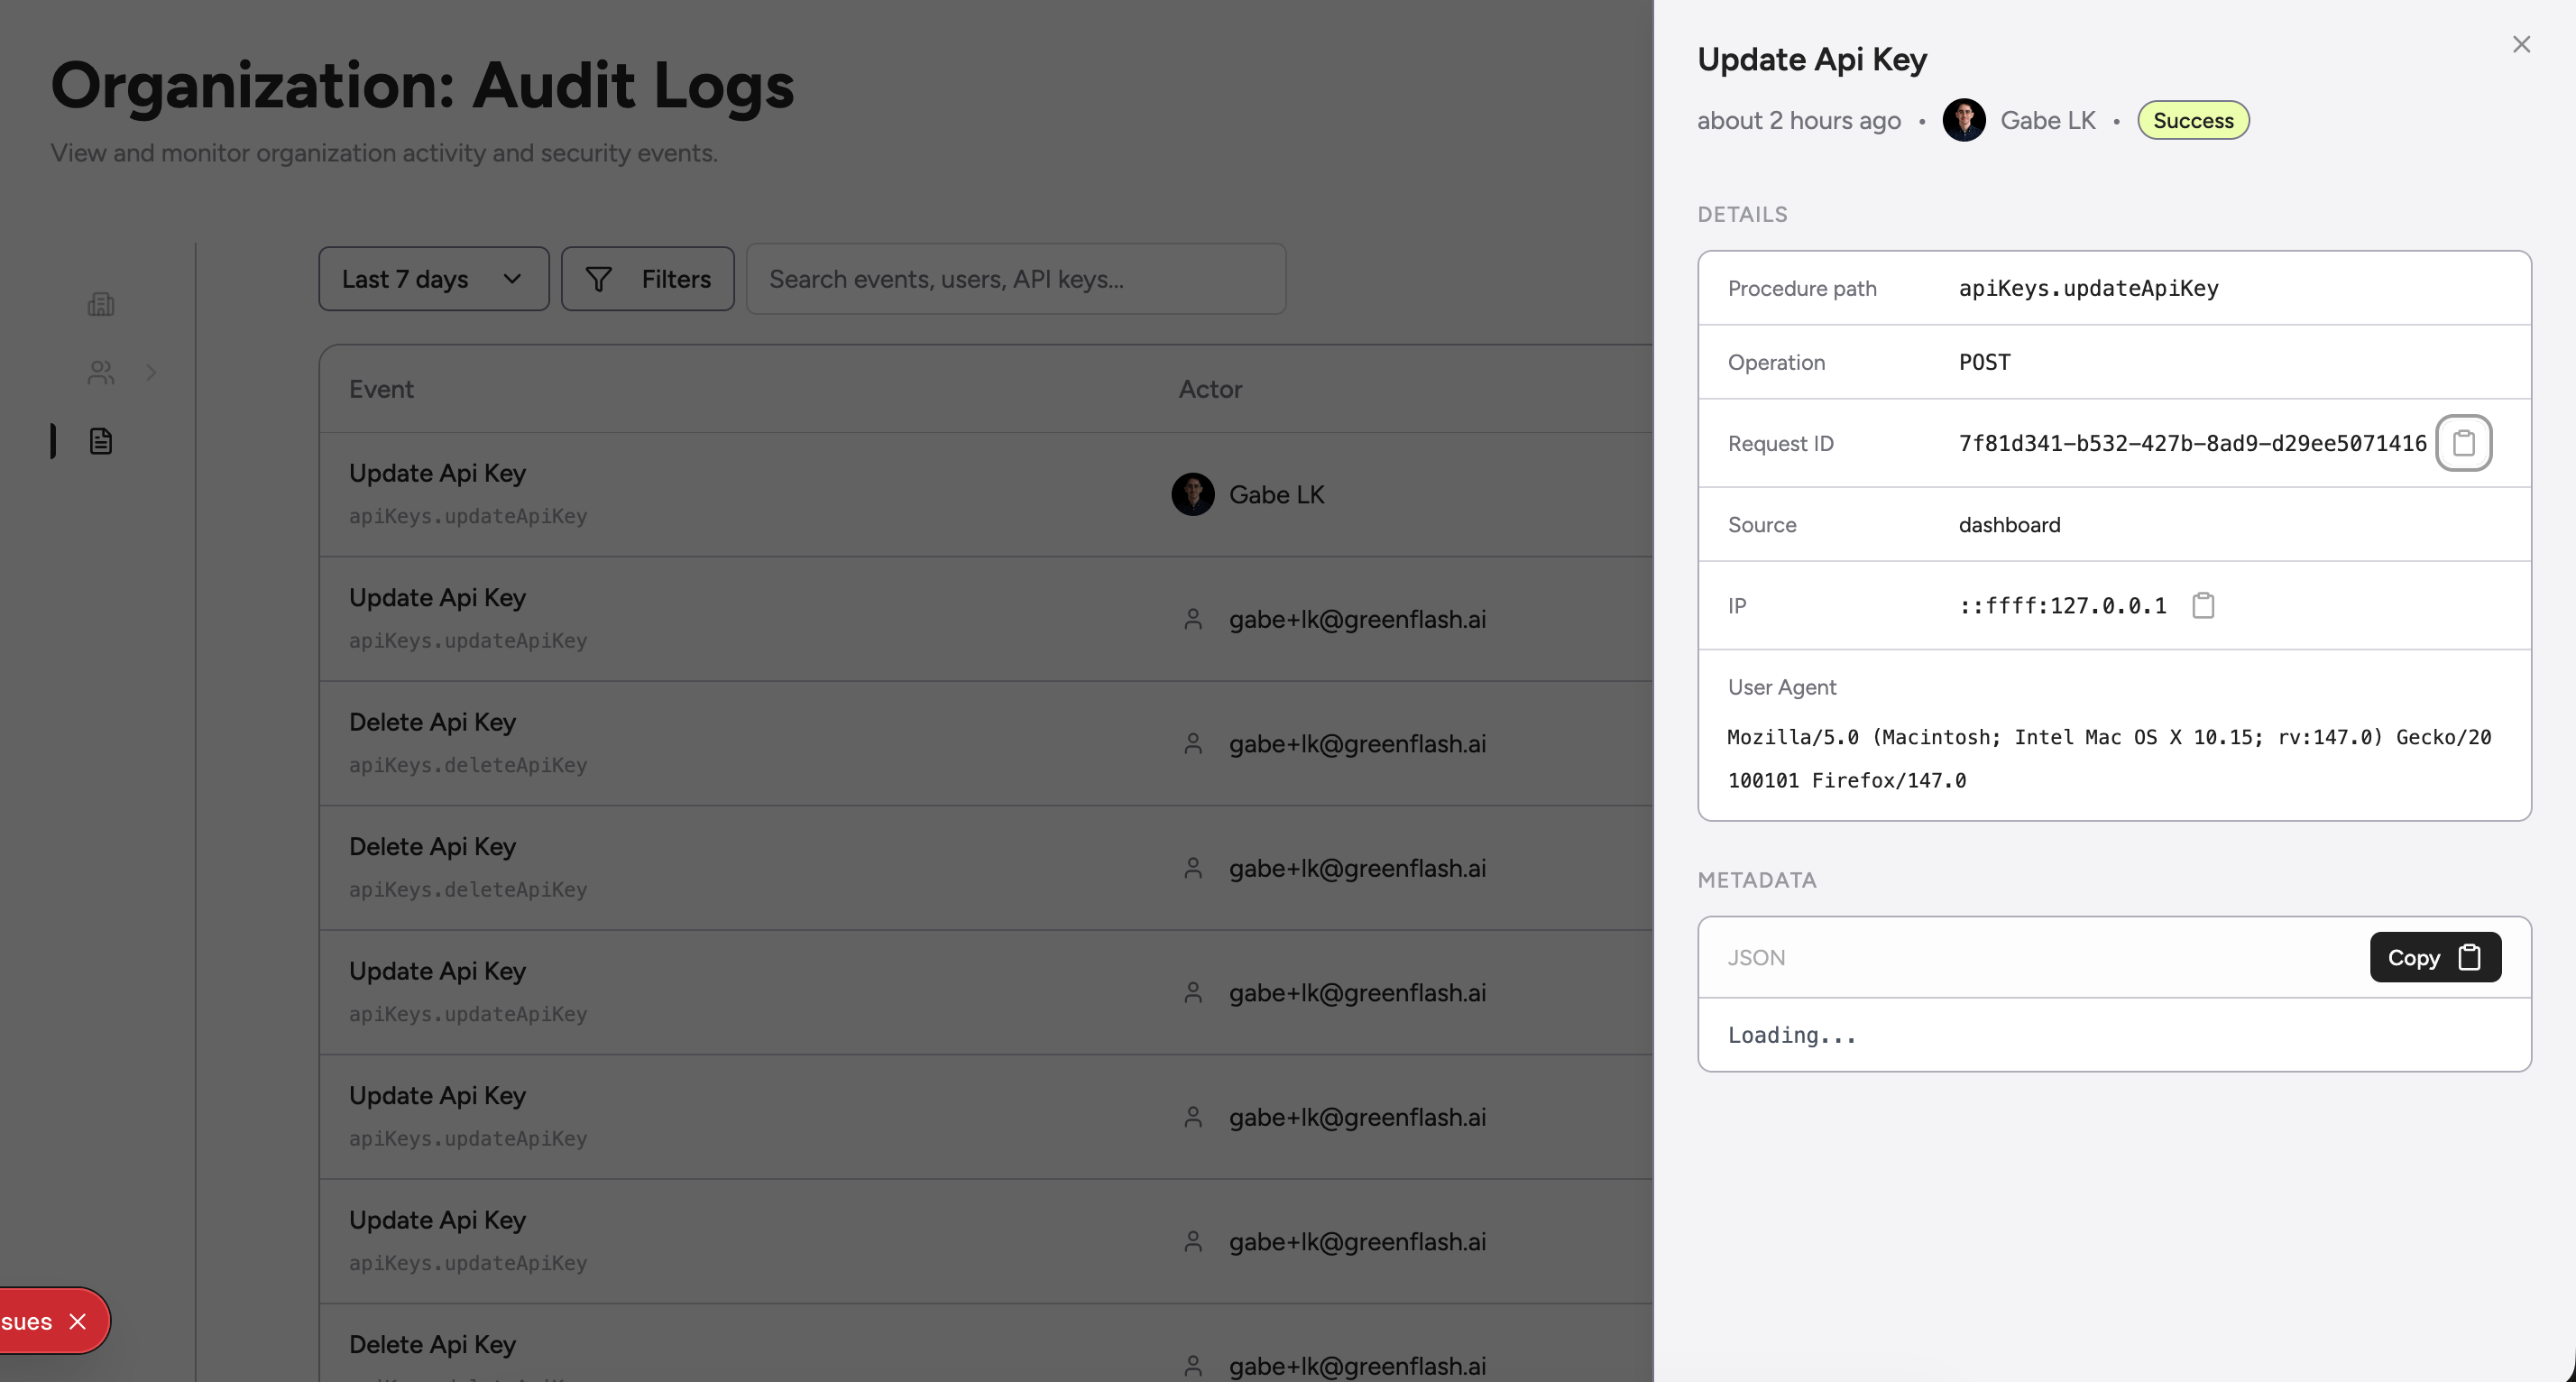Click the METADATA section label

[1756, 880]
